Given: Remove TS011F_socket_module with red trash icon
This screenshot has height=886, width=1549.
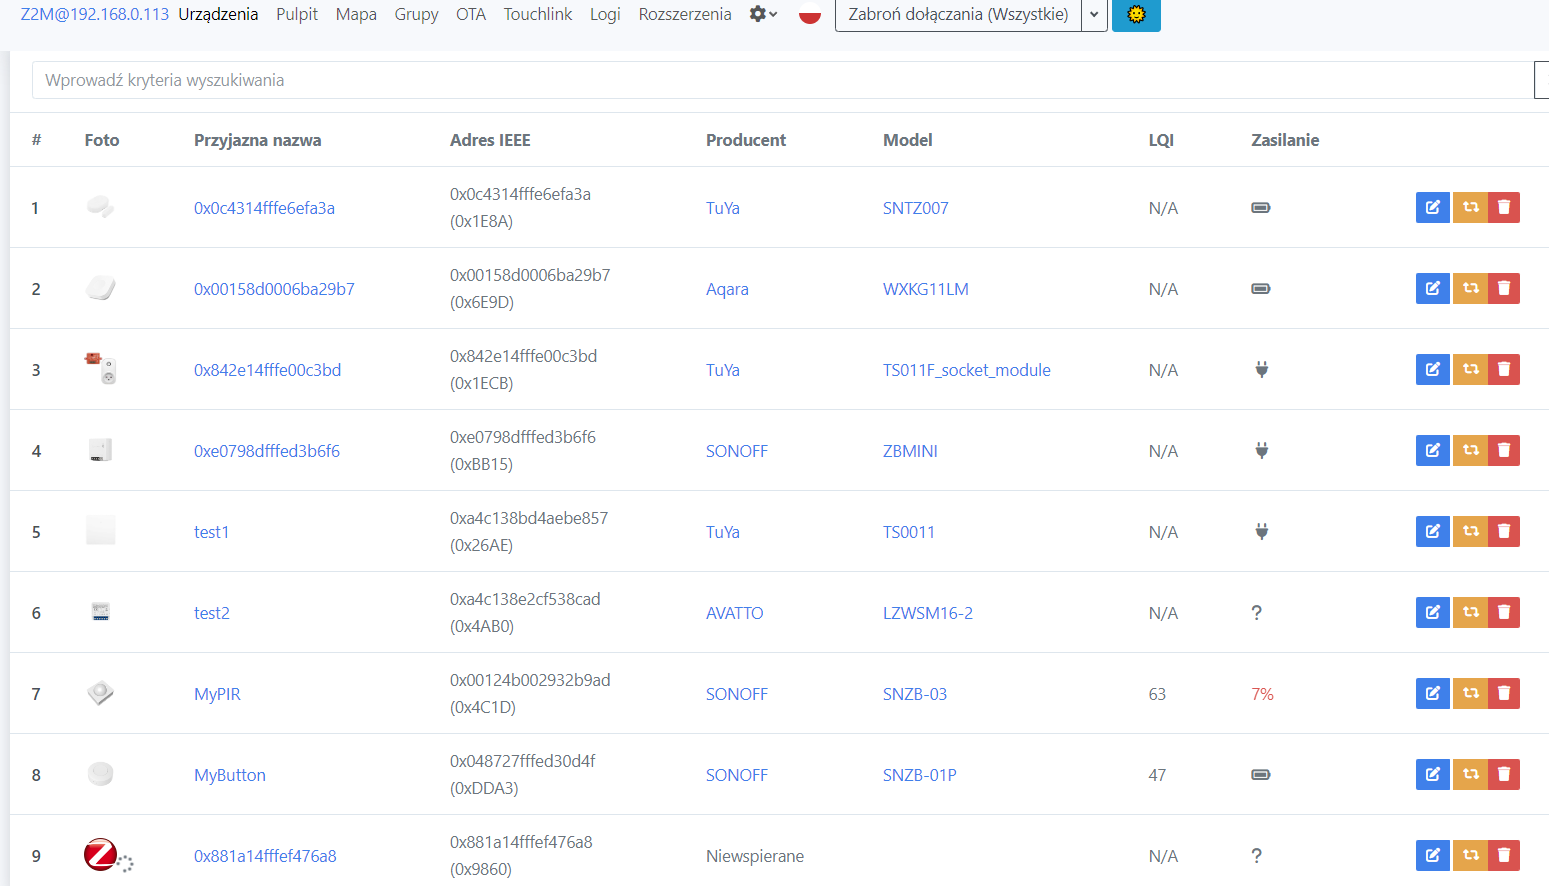Looking at the screenshot, I should tap(1504, 369).
